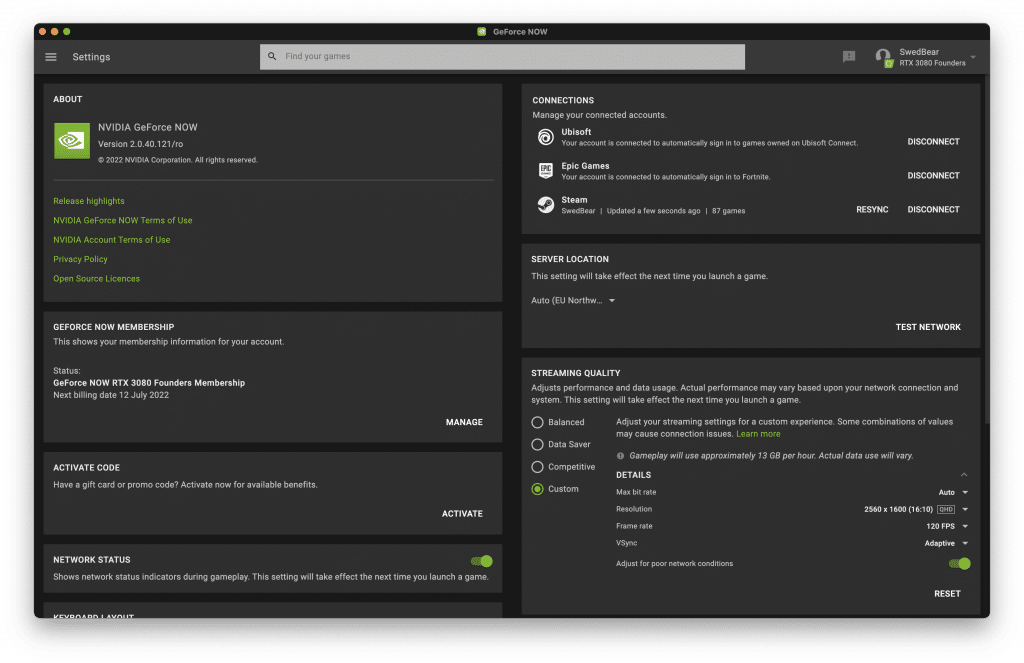Image resolution: width=1024 pixels, height=663 pixels.
Task: Open the VSync dropdown
Action: pos(946,543)
